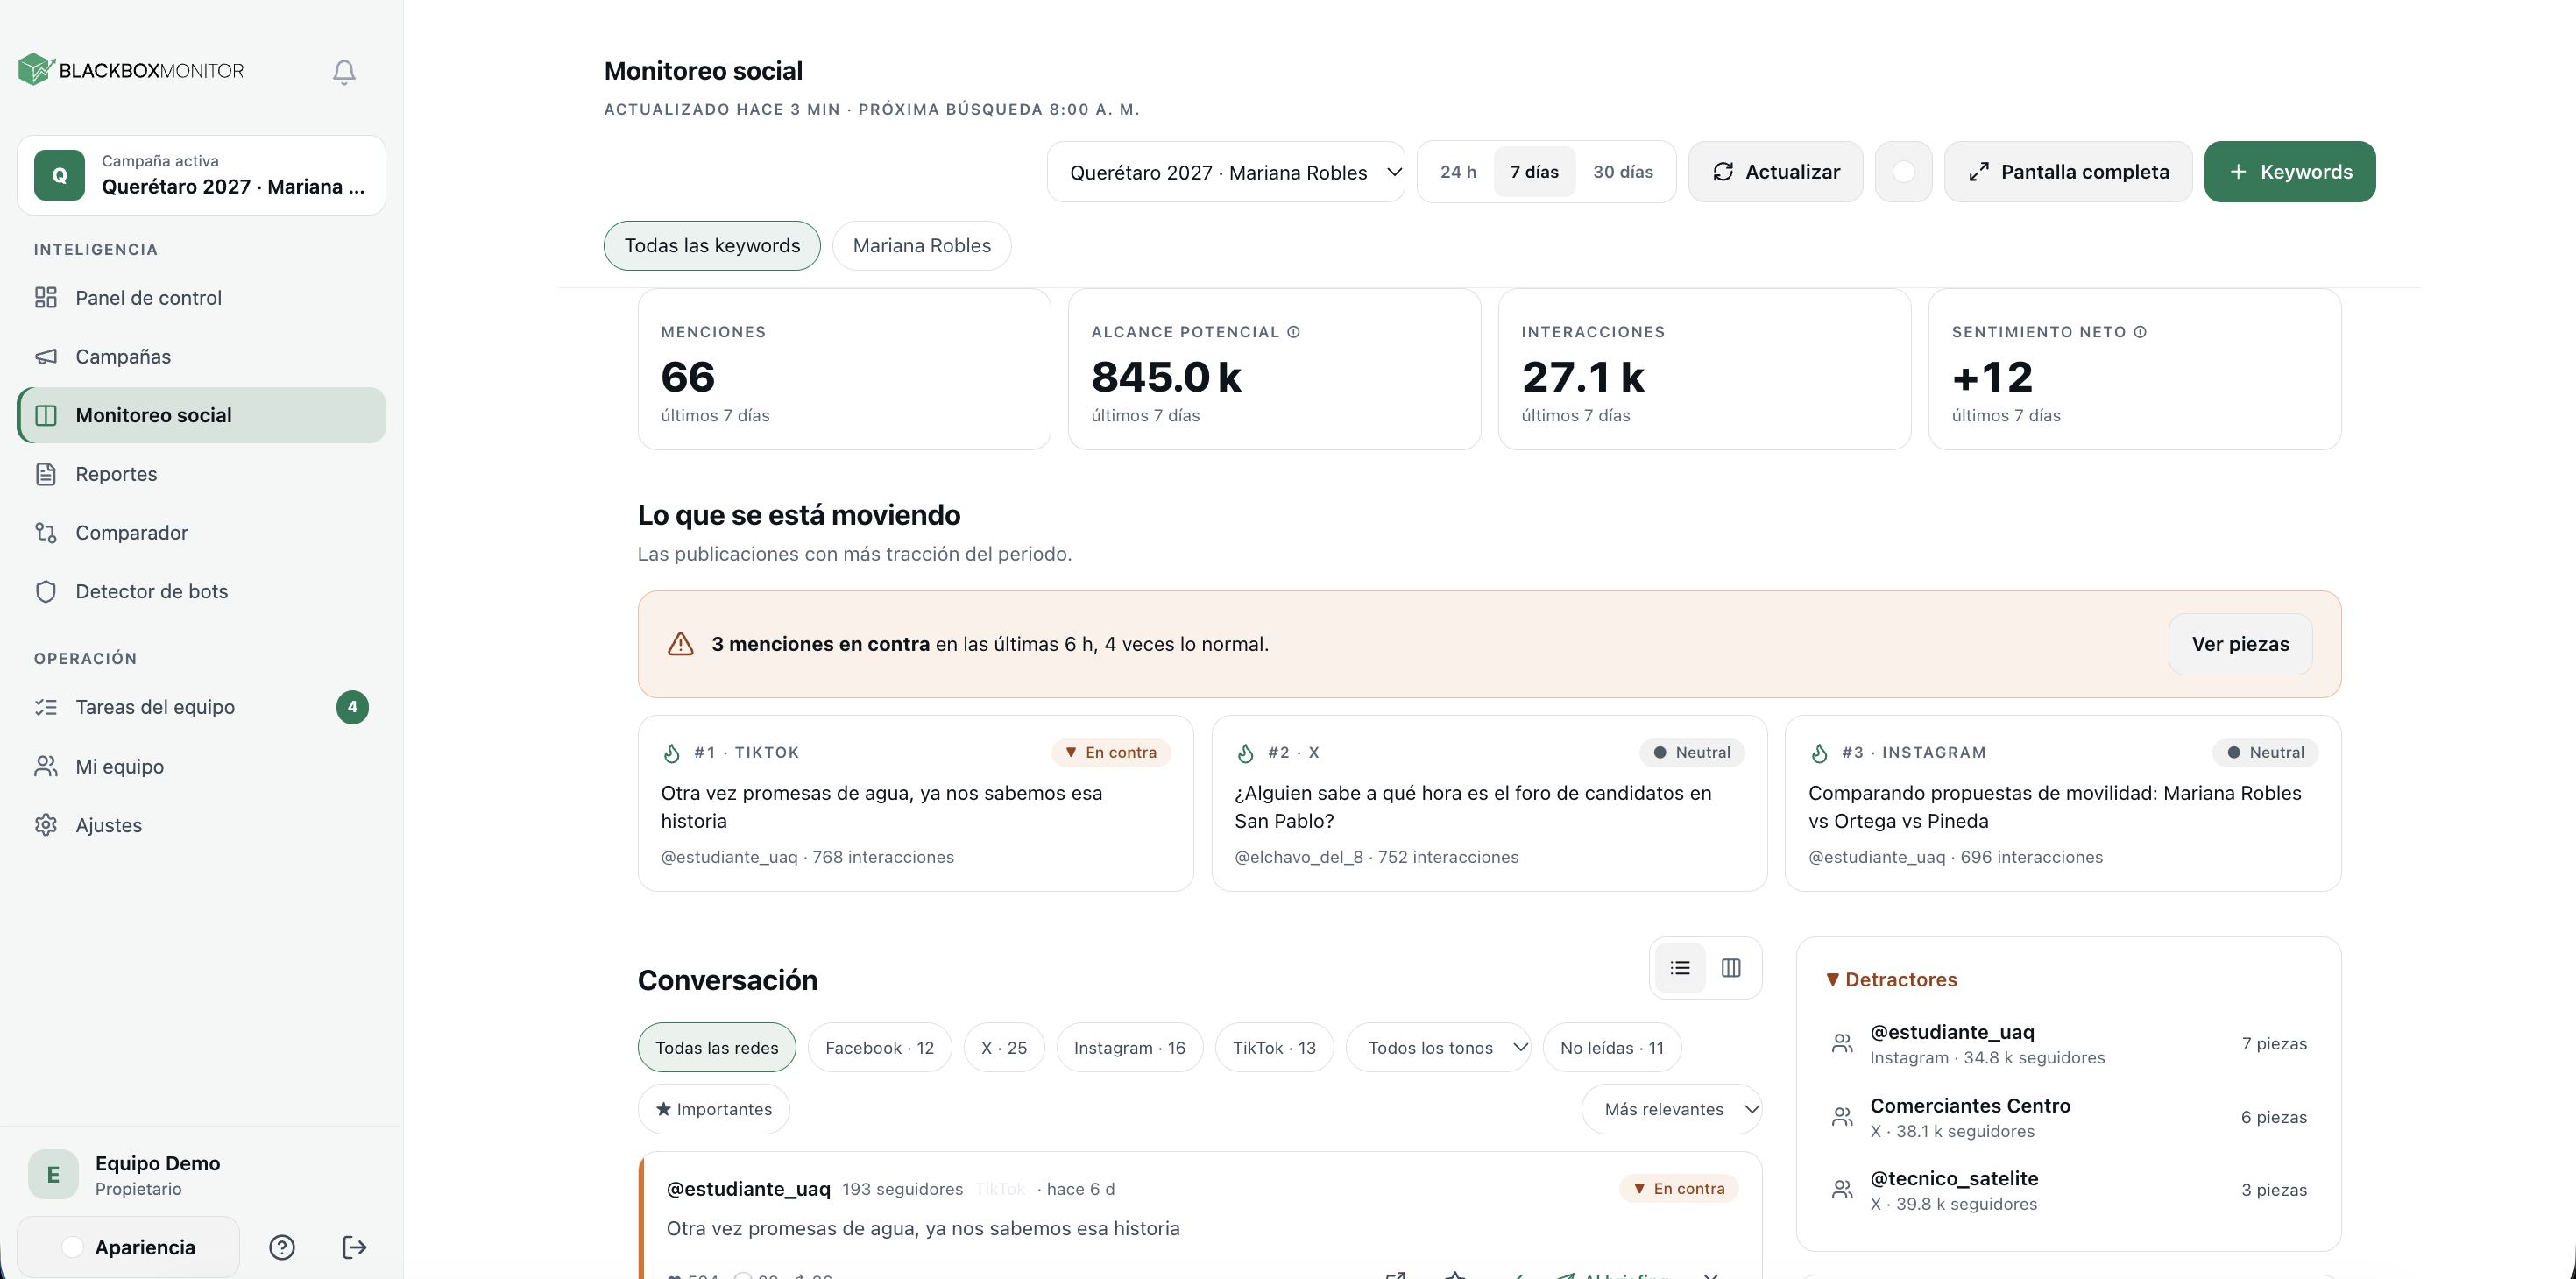Open the Comerciantes Centro detractor row
This screenshot has width=2576, height=1279.
[x=2068, y=1117]
